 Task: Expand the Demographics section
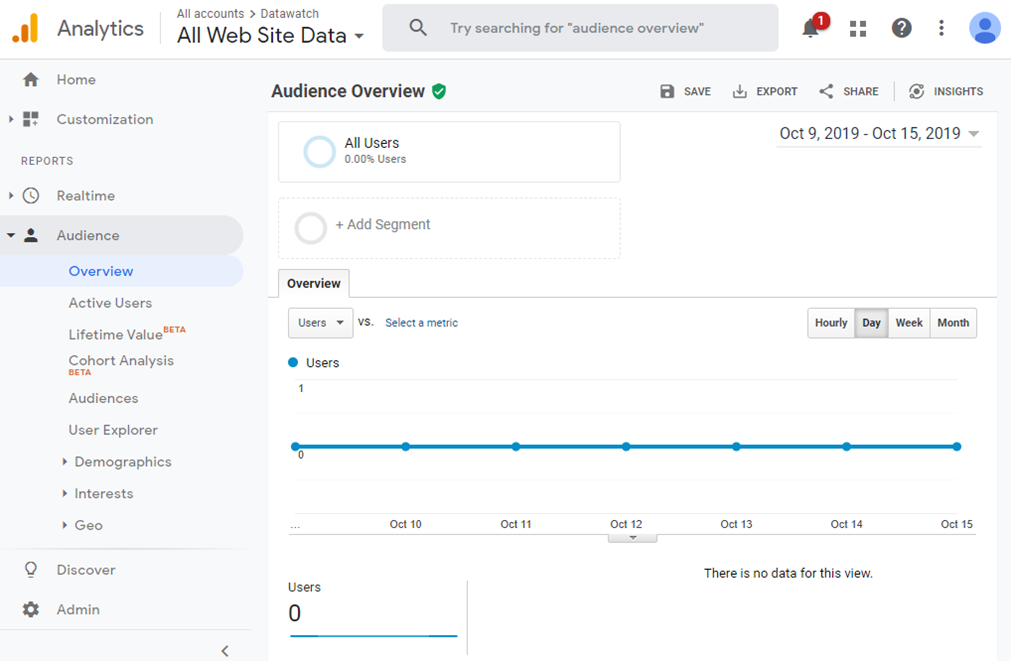(x=122, y=462)
